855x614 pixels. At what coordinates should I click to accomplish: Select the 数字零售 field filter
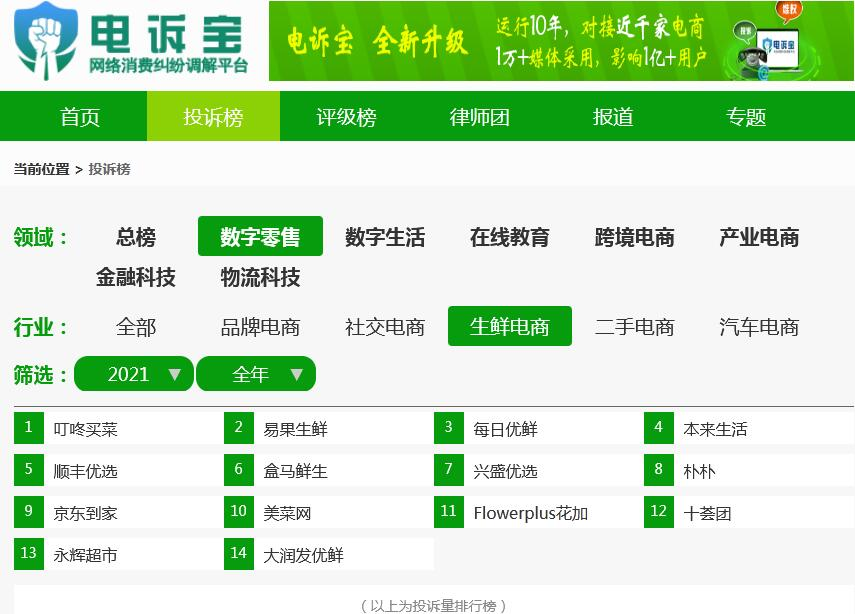coord(260,237)
